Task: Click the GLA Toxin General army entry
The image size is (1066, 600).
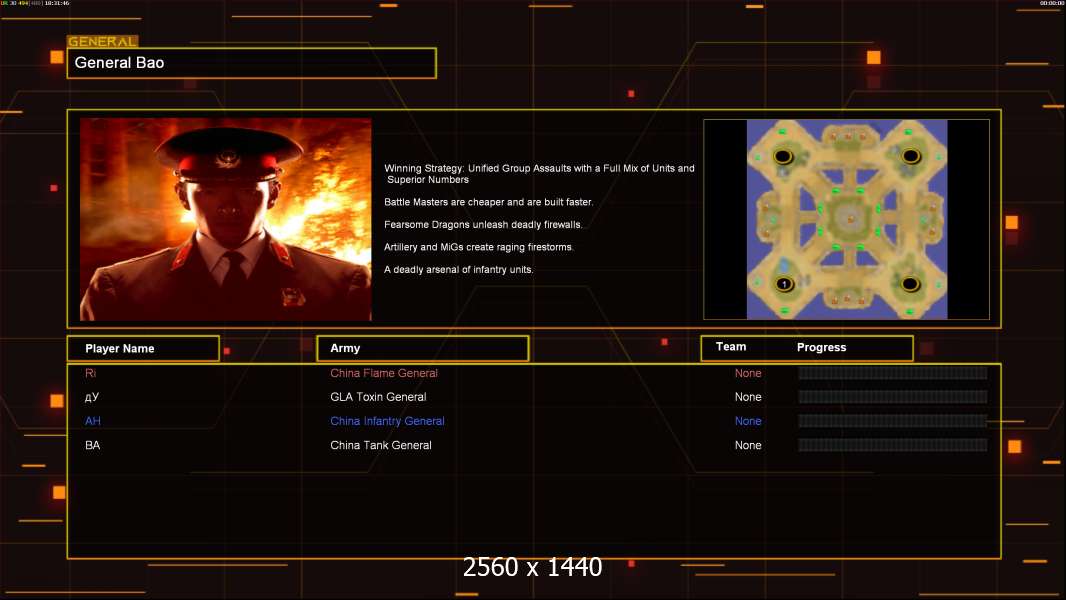Action: tap(378, 397)
